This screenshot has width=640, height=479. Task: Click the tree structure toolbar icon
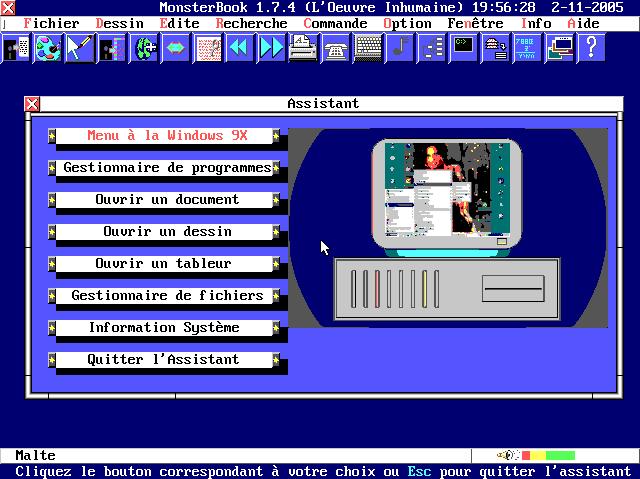point(432,48)
